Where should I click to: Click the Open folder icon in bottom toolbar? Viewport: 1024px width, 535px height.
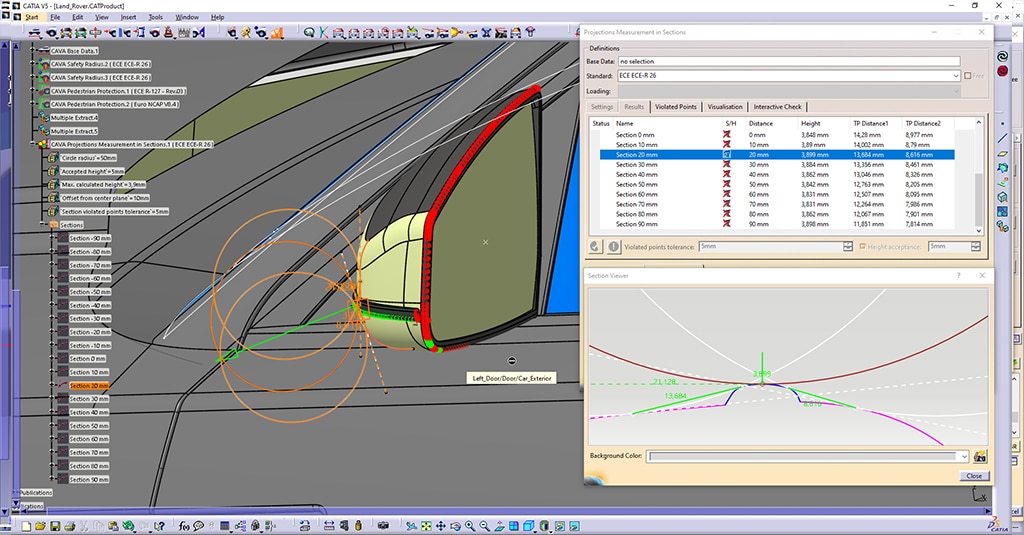point(40,526)
